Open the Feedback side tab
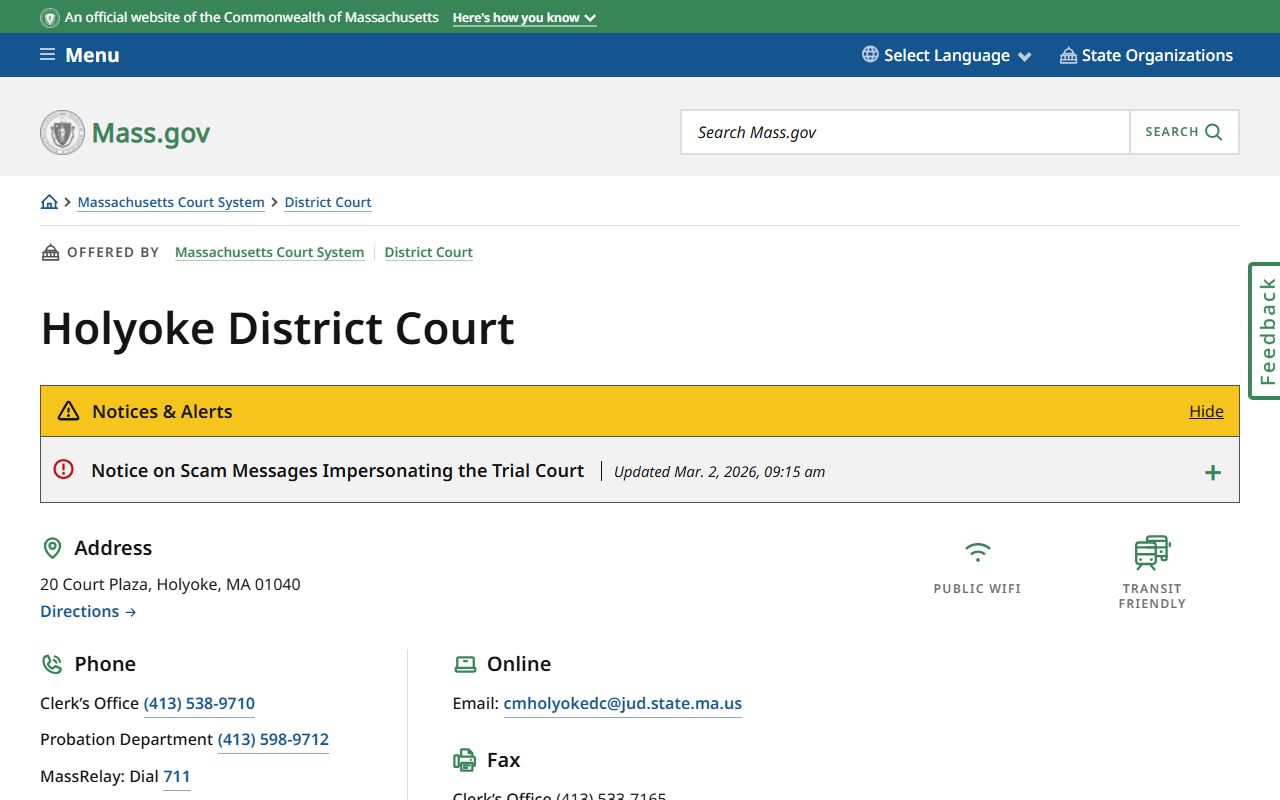1280x800 pixels. point(1266,331)
